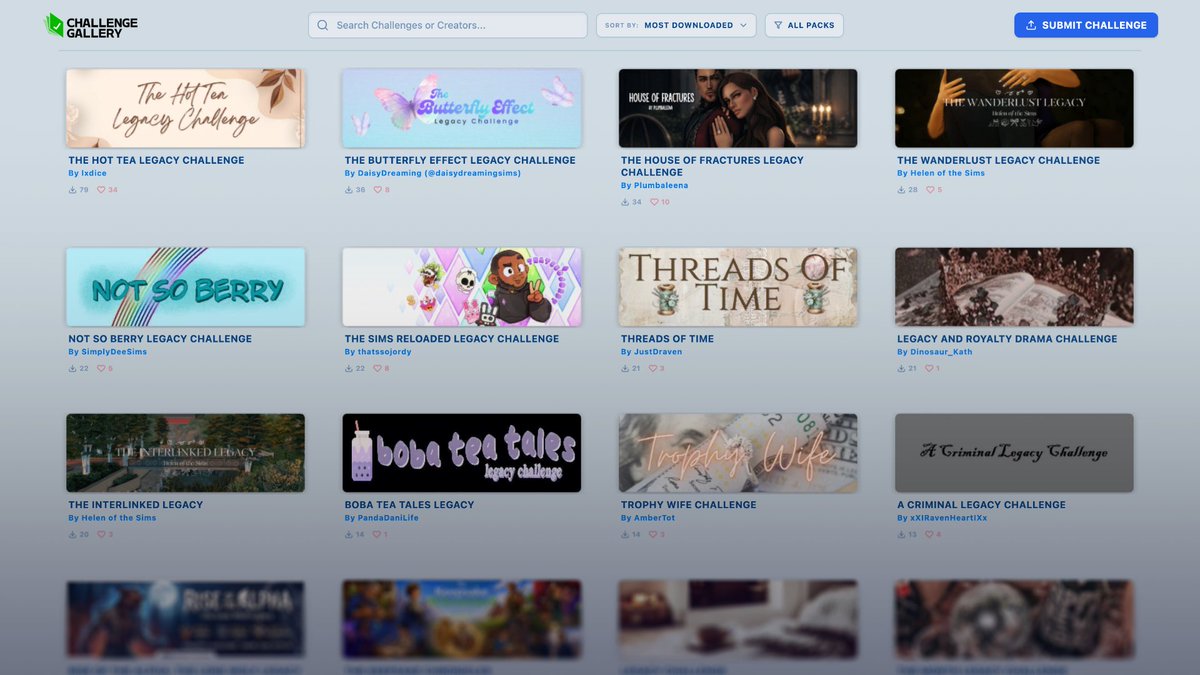
Task: Like Not So Berry Legacy Challenge heart
Action: (101, 369)
